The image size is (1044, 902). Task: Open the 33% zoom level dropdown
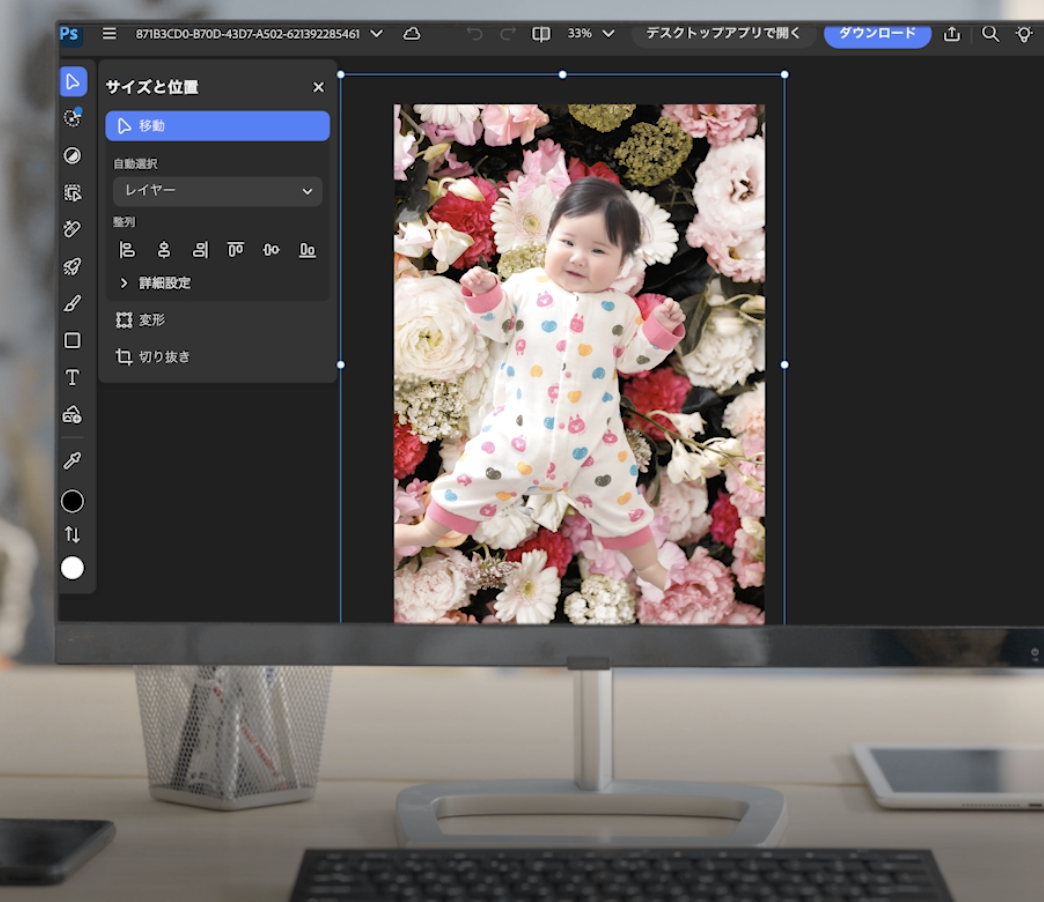tap(590, 34)
